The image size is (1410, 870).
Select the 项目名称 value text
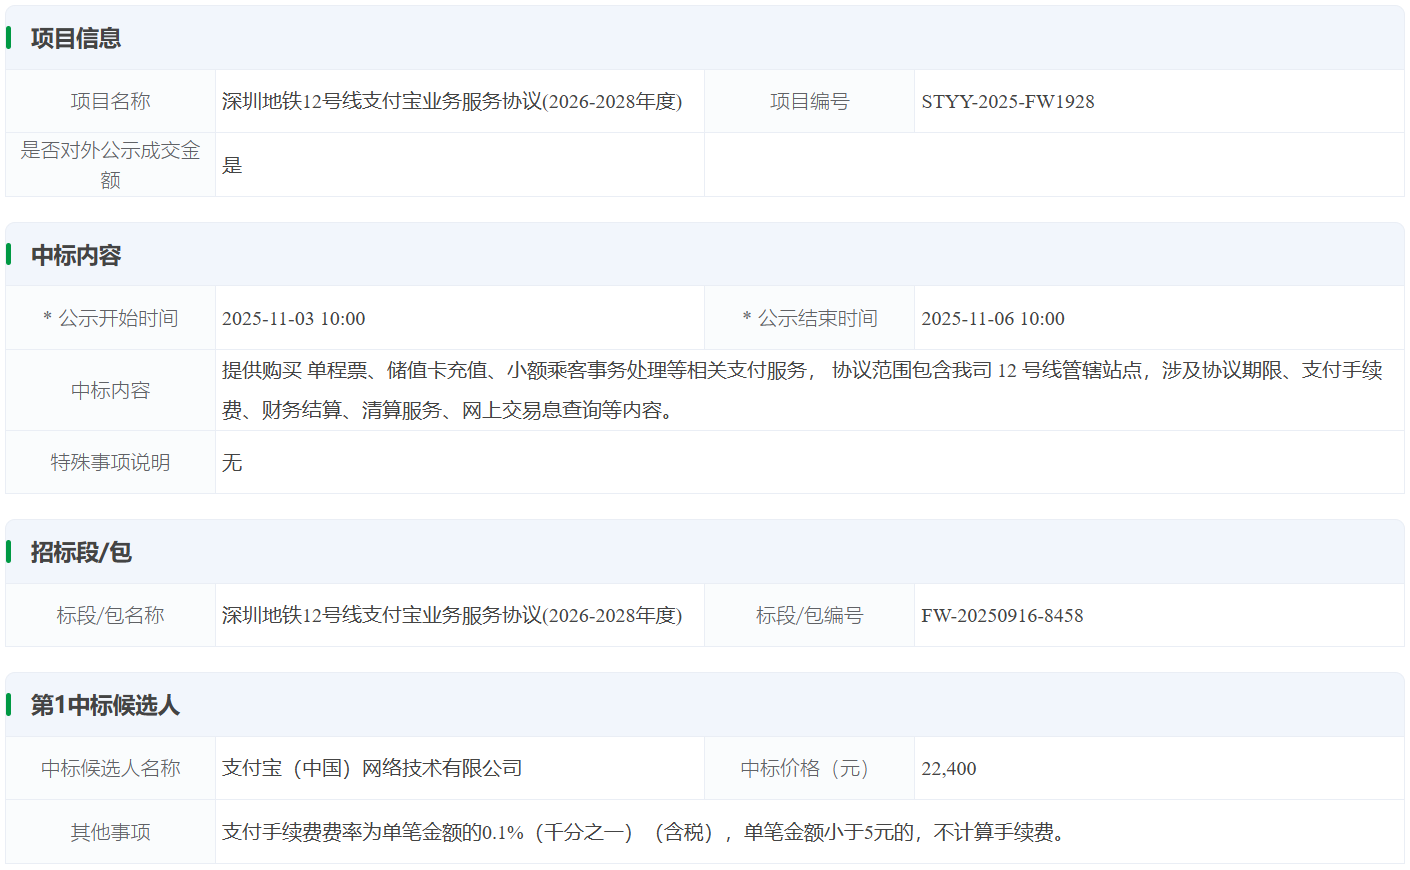click(452, 101)
